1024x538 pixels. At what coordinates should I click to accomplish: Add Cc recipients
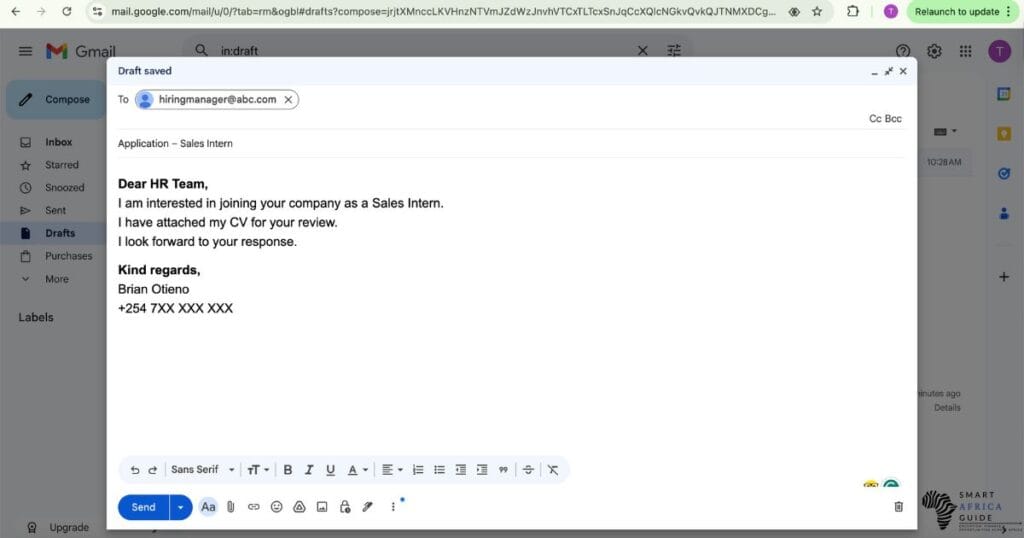click(875, 119)
